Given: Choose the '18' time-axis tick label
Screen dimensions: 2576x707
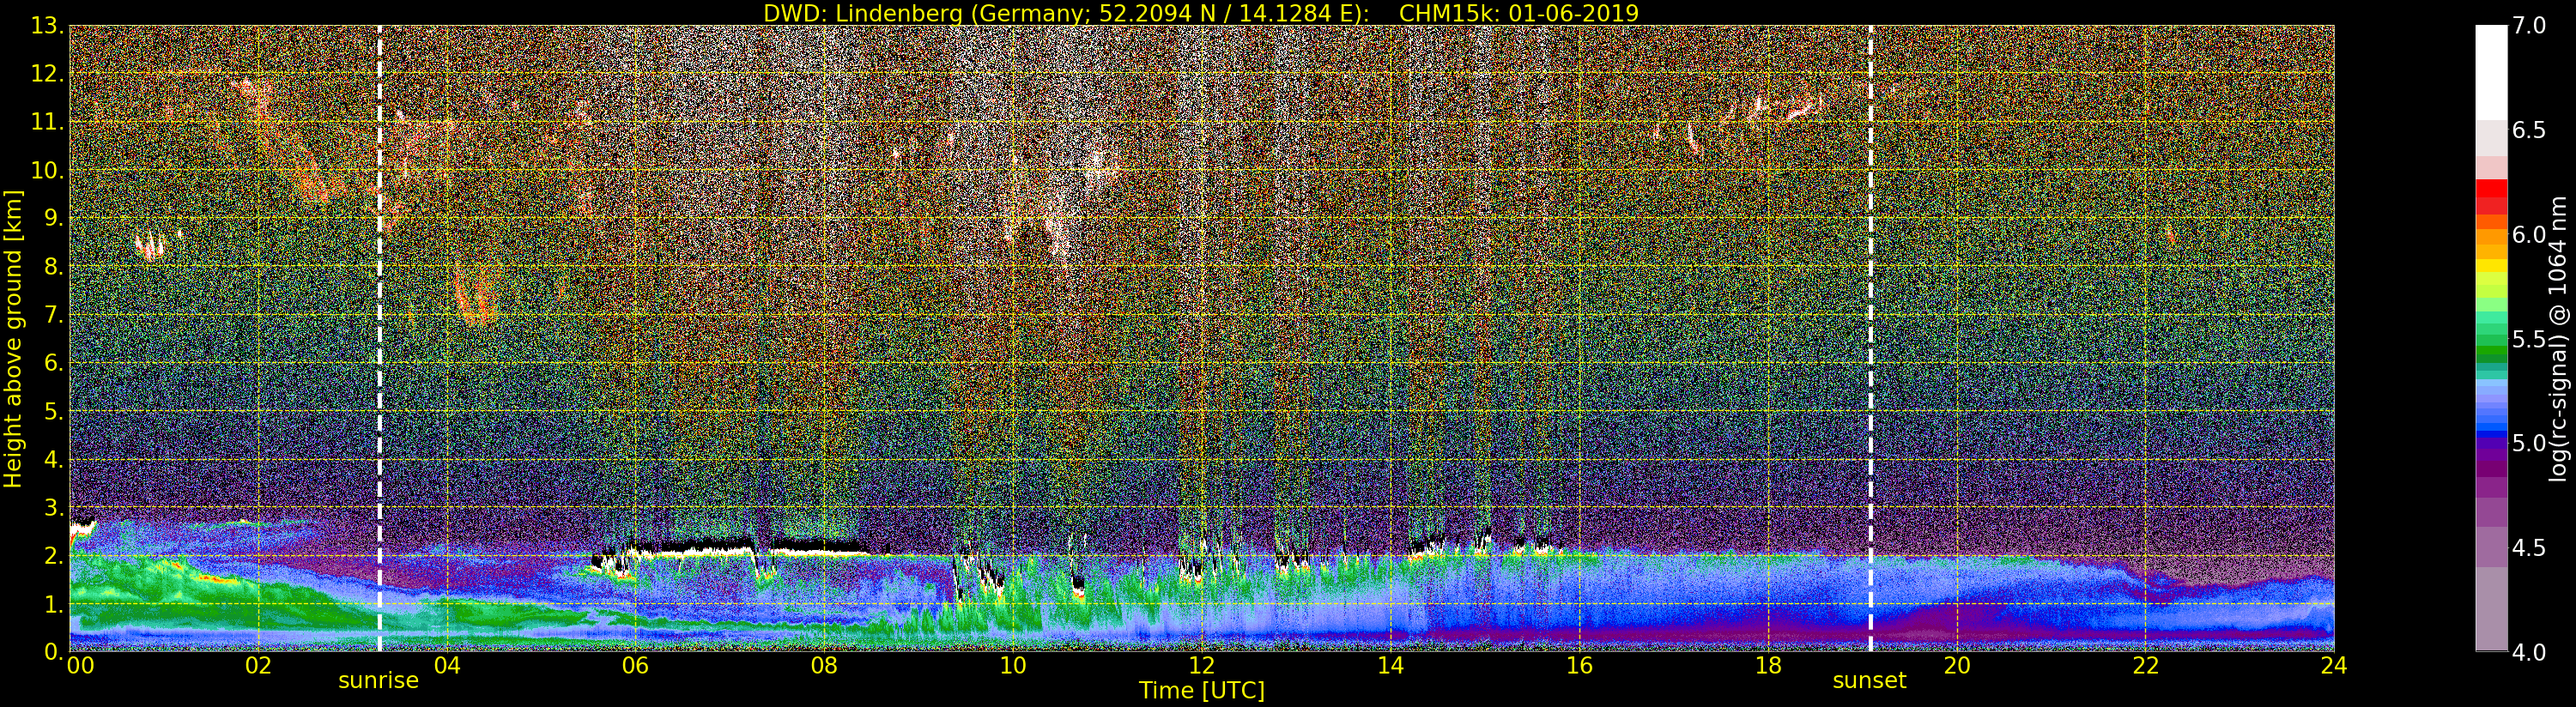Looking at the screenshot, I should (1768, 665).
